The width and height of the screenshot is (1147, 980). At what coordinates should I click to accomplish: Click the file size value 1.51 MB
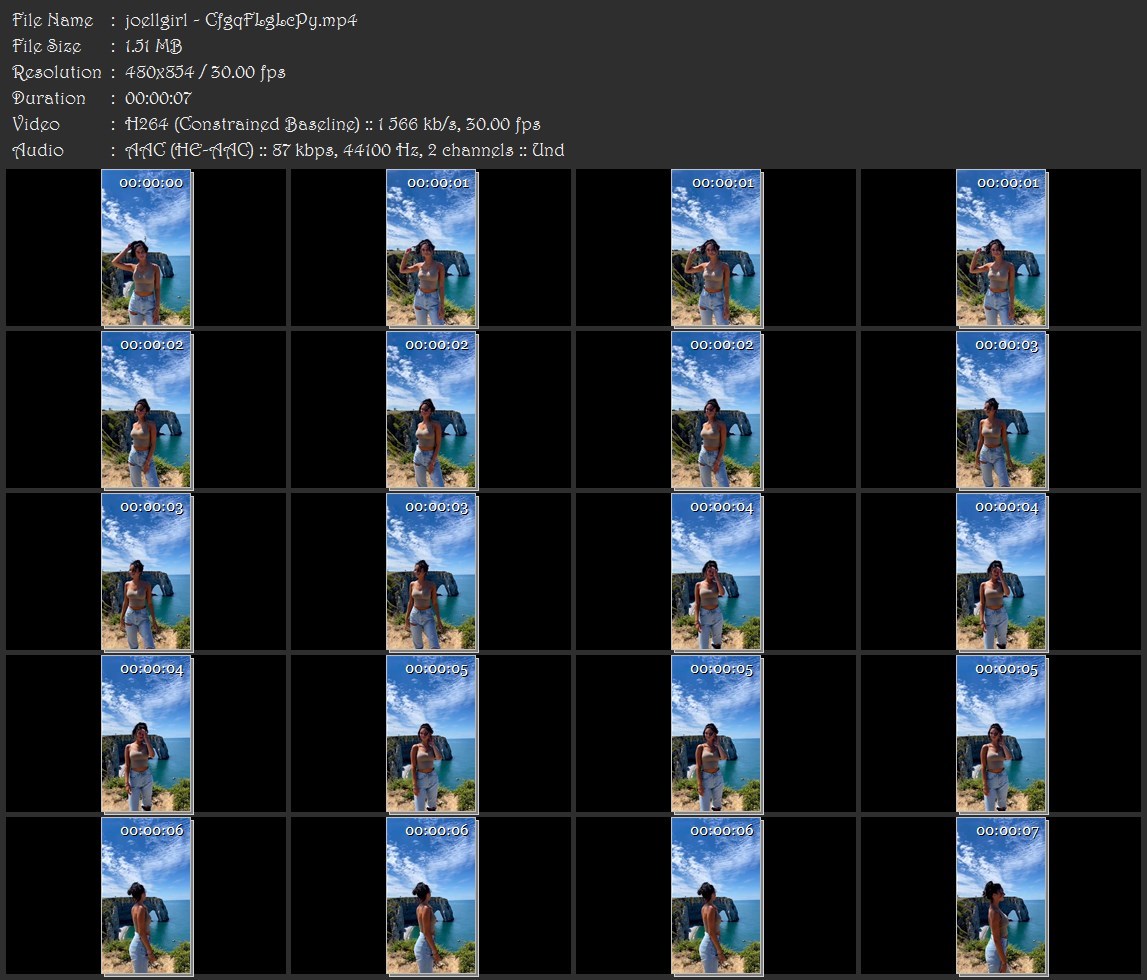coord(153,46)
